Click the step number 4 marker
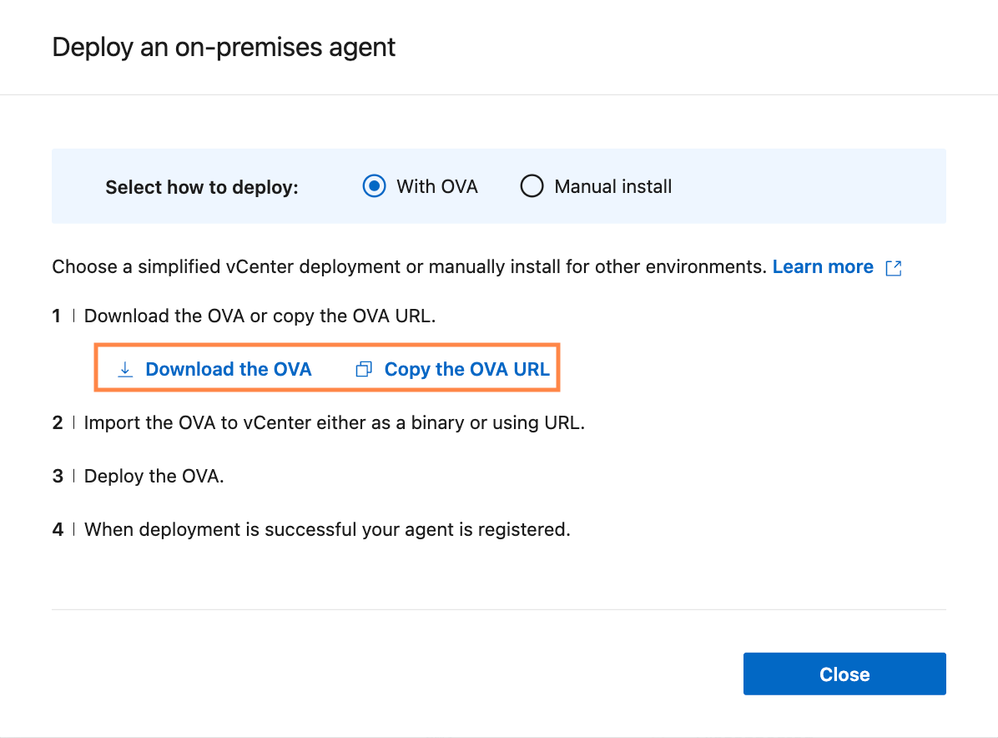Viewport: 998px width, 738px height. pos(58,529)
